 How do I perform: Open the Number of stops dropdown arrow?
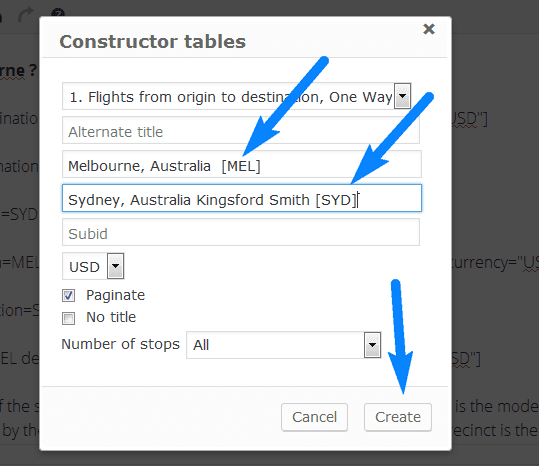pyautogui.click(x=372, y=345)
